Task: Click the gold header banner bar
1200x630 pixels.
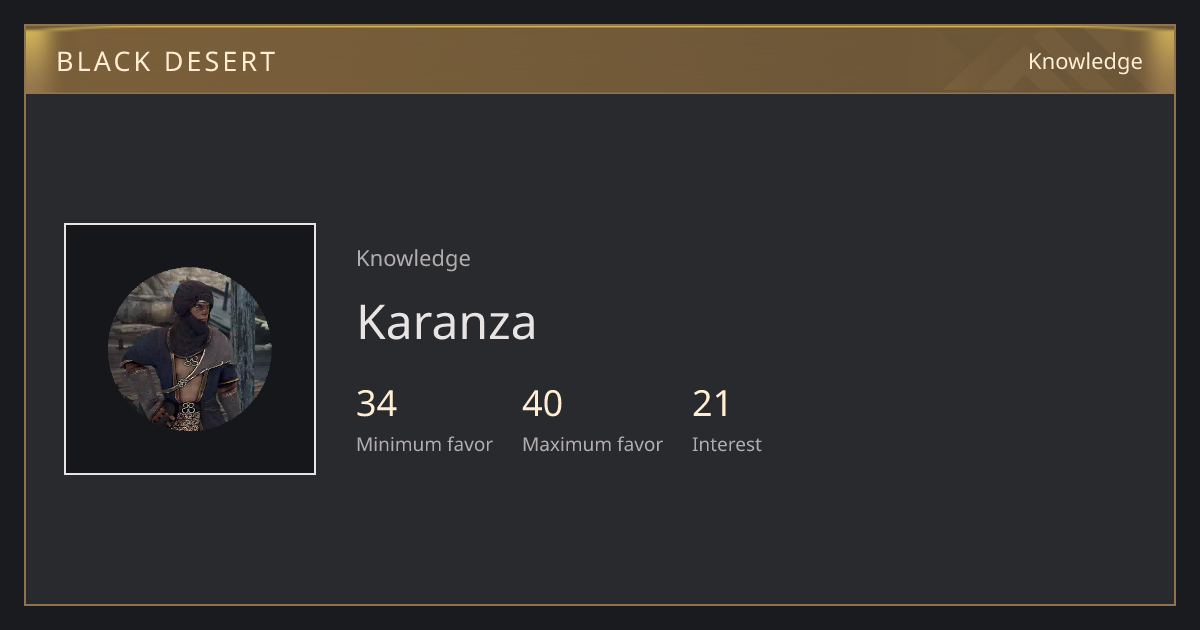Action: click(600, 60)
